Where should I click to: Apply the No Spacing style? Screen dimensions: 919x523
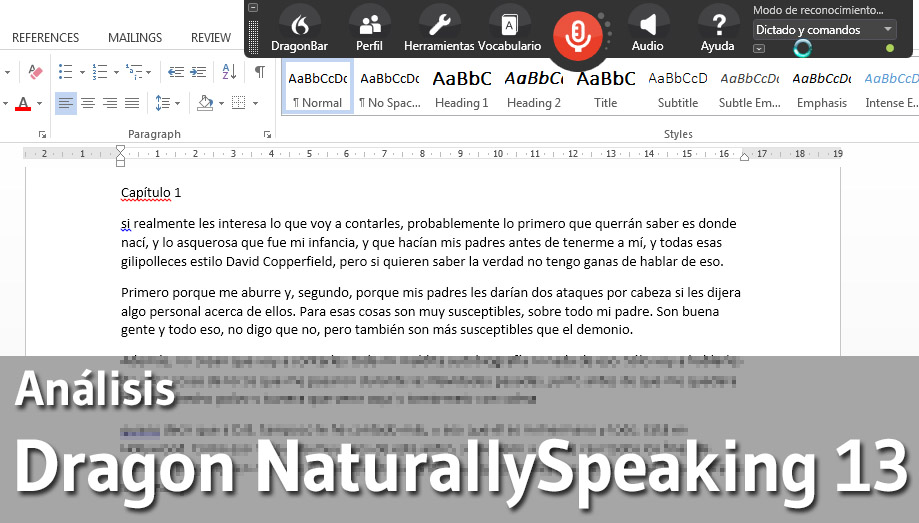[390, 86]
